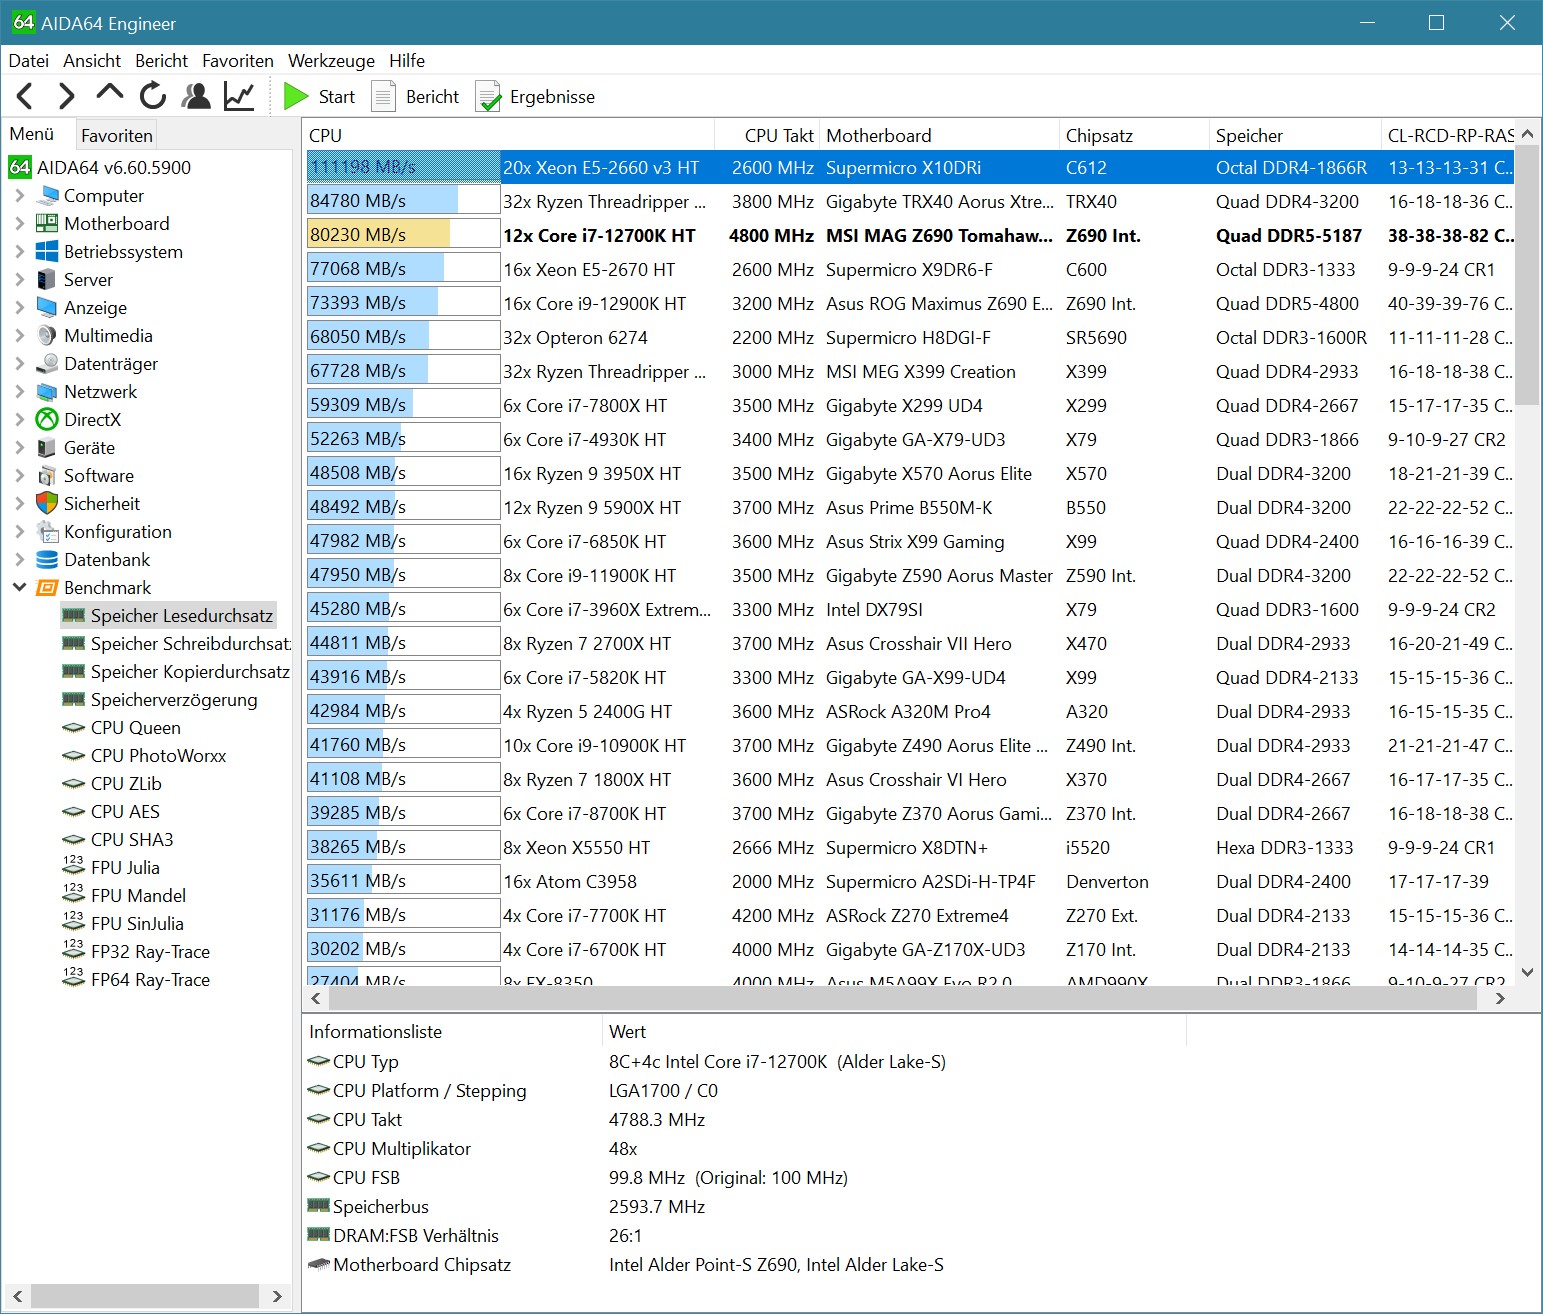
Task: Open the Werkzeuge menu
Action: tap(332, 61)
